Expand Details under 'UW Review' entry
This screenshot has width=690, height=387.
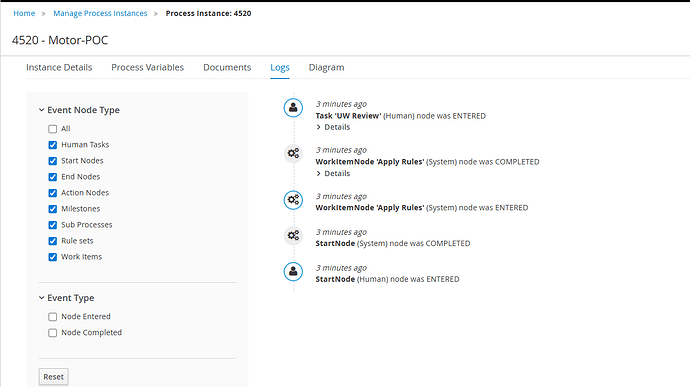333,127
